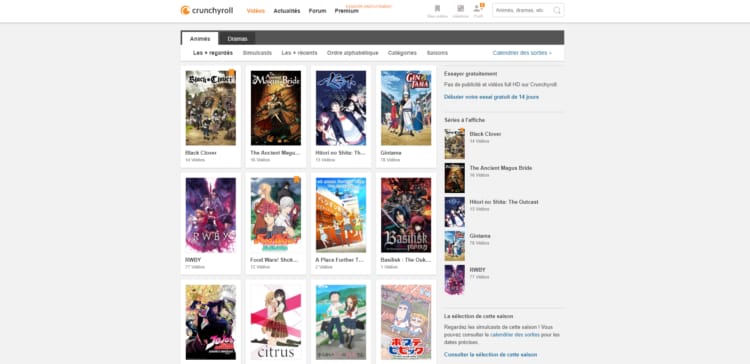Open the Actualités menu item
Screen dimensions: 750x364
click(287, 11)
